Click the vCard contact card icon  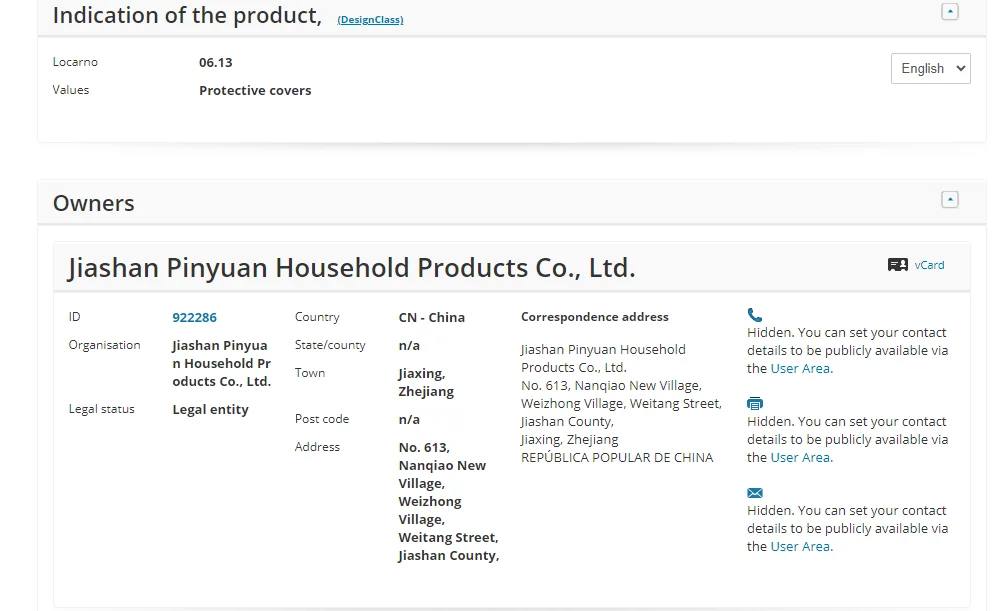(x=898, y=265)
